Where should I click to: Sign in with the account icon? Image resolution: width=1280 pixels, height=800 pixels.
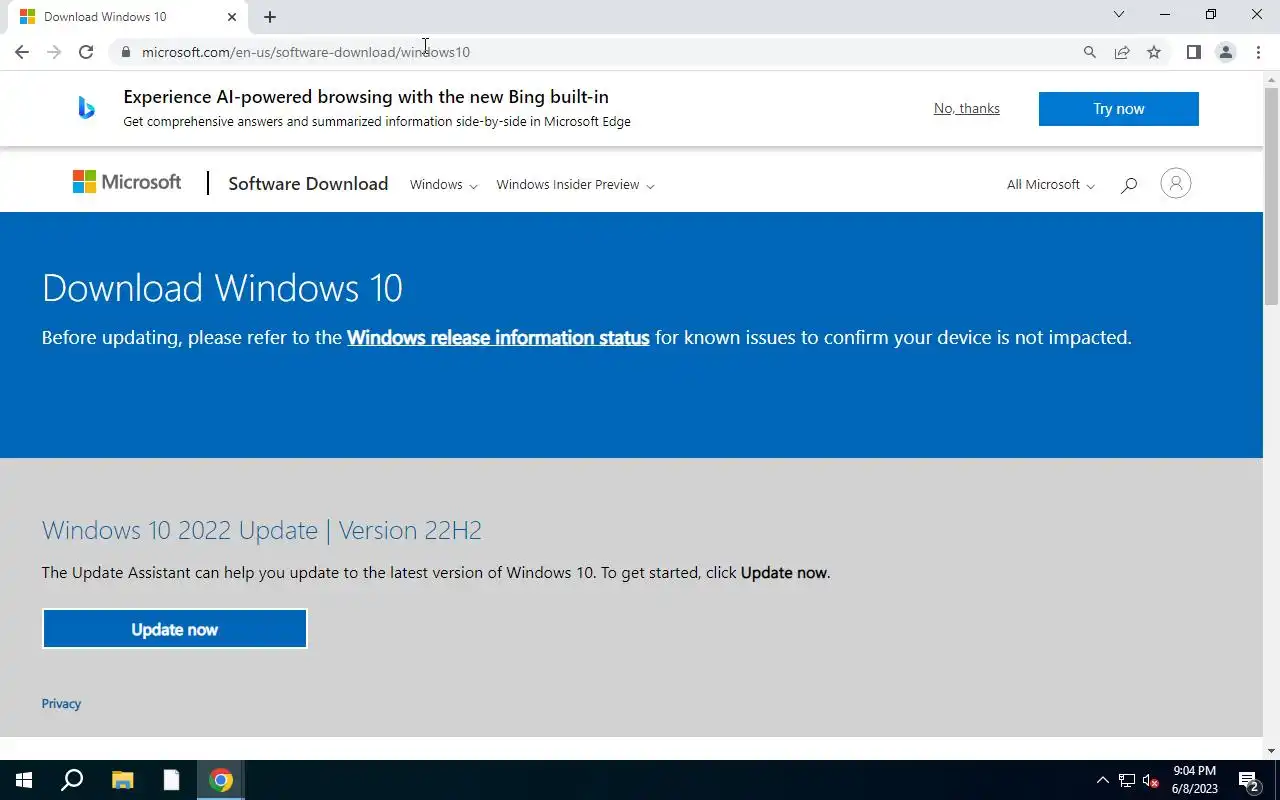1176,183
